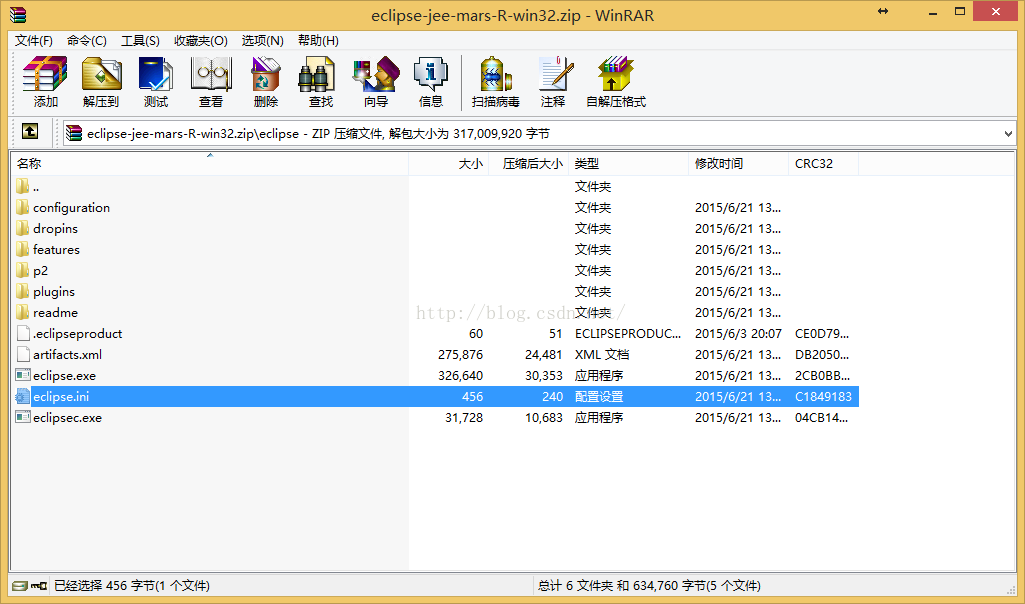Sort by the 大小 column header
This screenshot has width=1025, height=604.
pyautogui.click(x=448, y=163)
